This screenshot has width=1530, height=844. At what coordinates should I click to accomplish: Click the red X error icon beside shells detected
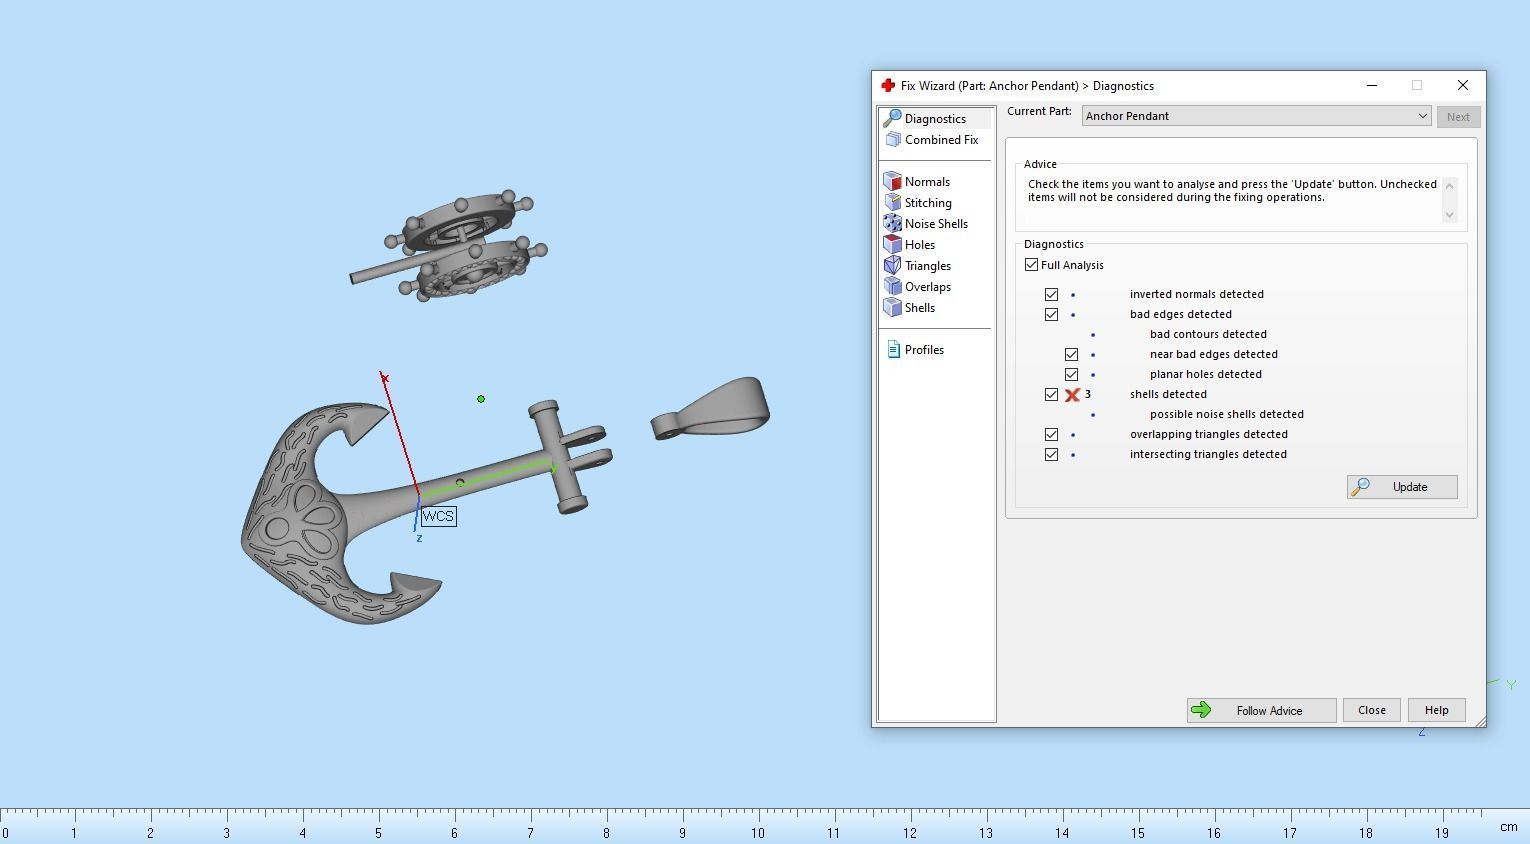1072,395
